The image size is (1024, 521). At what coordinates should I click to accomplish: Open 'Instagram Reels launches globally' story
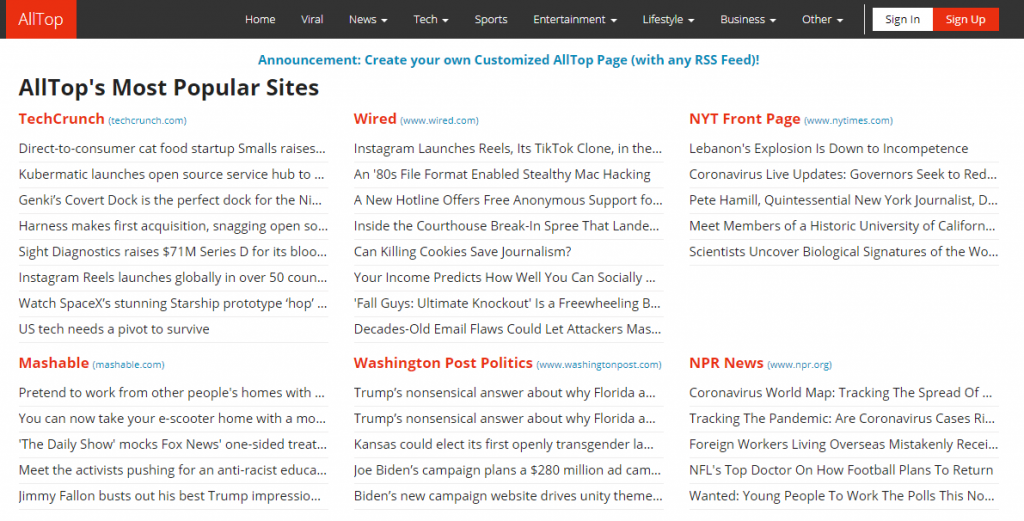click(172, 277)
